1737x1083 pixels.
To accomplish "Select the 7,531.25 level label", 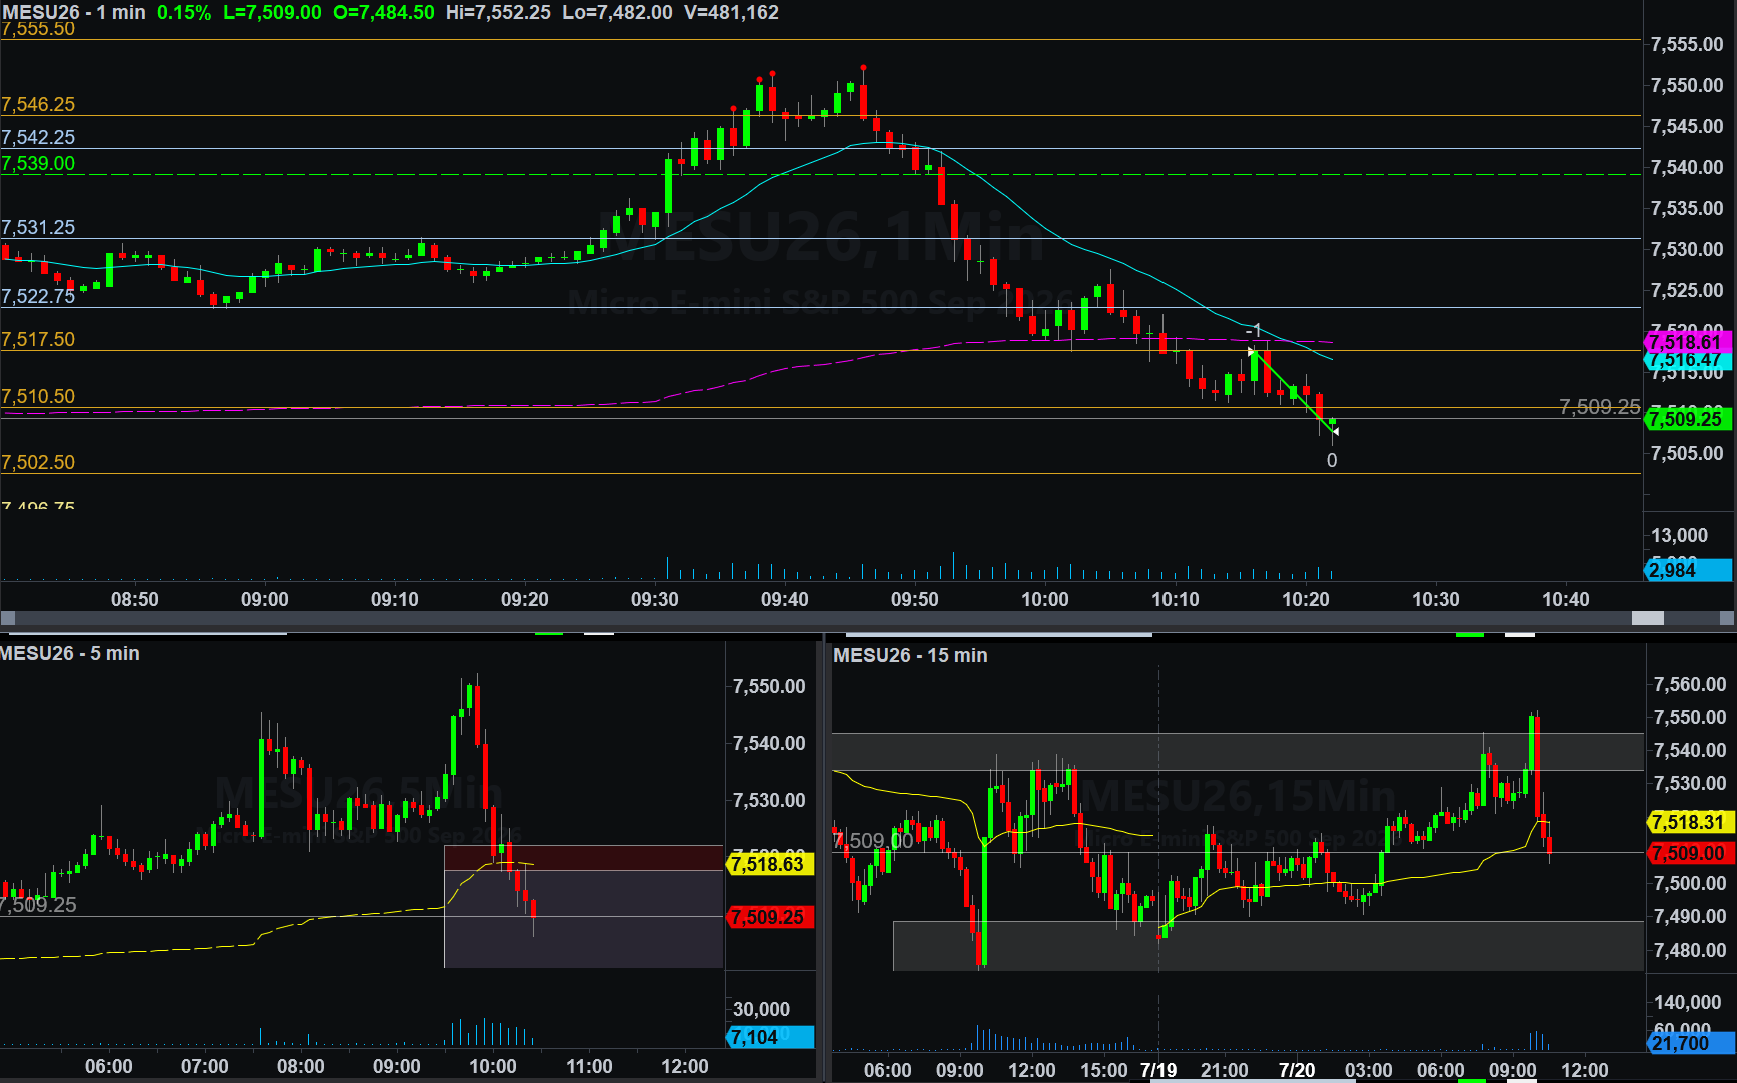I will (x=38, y=227).
